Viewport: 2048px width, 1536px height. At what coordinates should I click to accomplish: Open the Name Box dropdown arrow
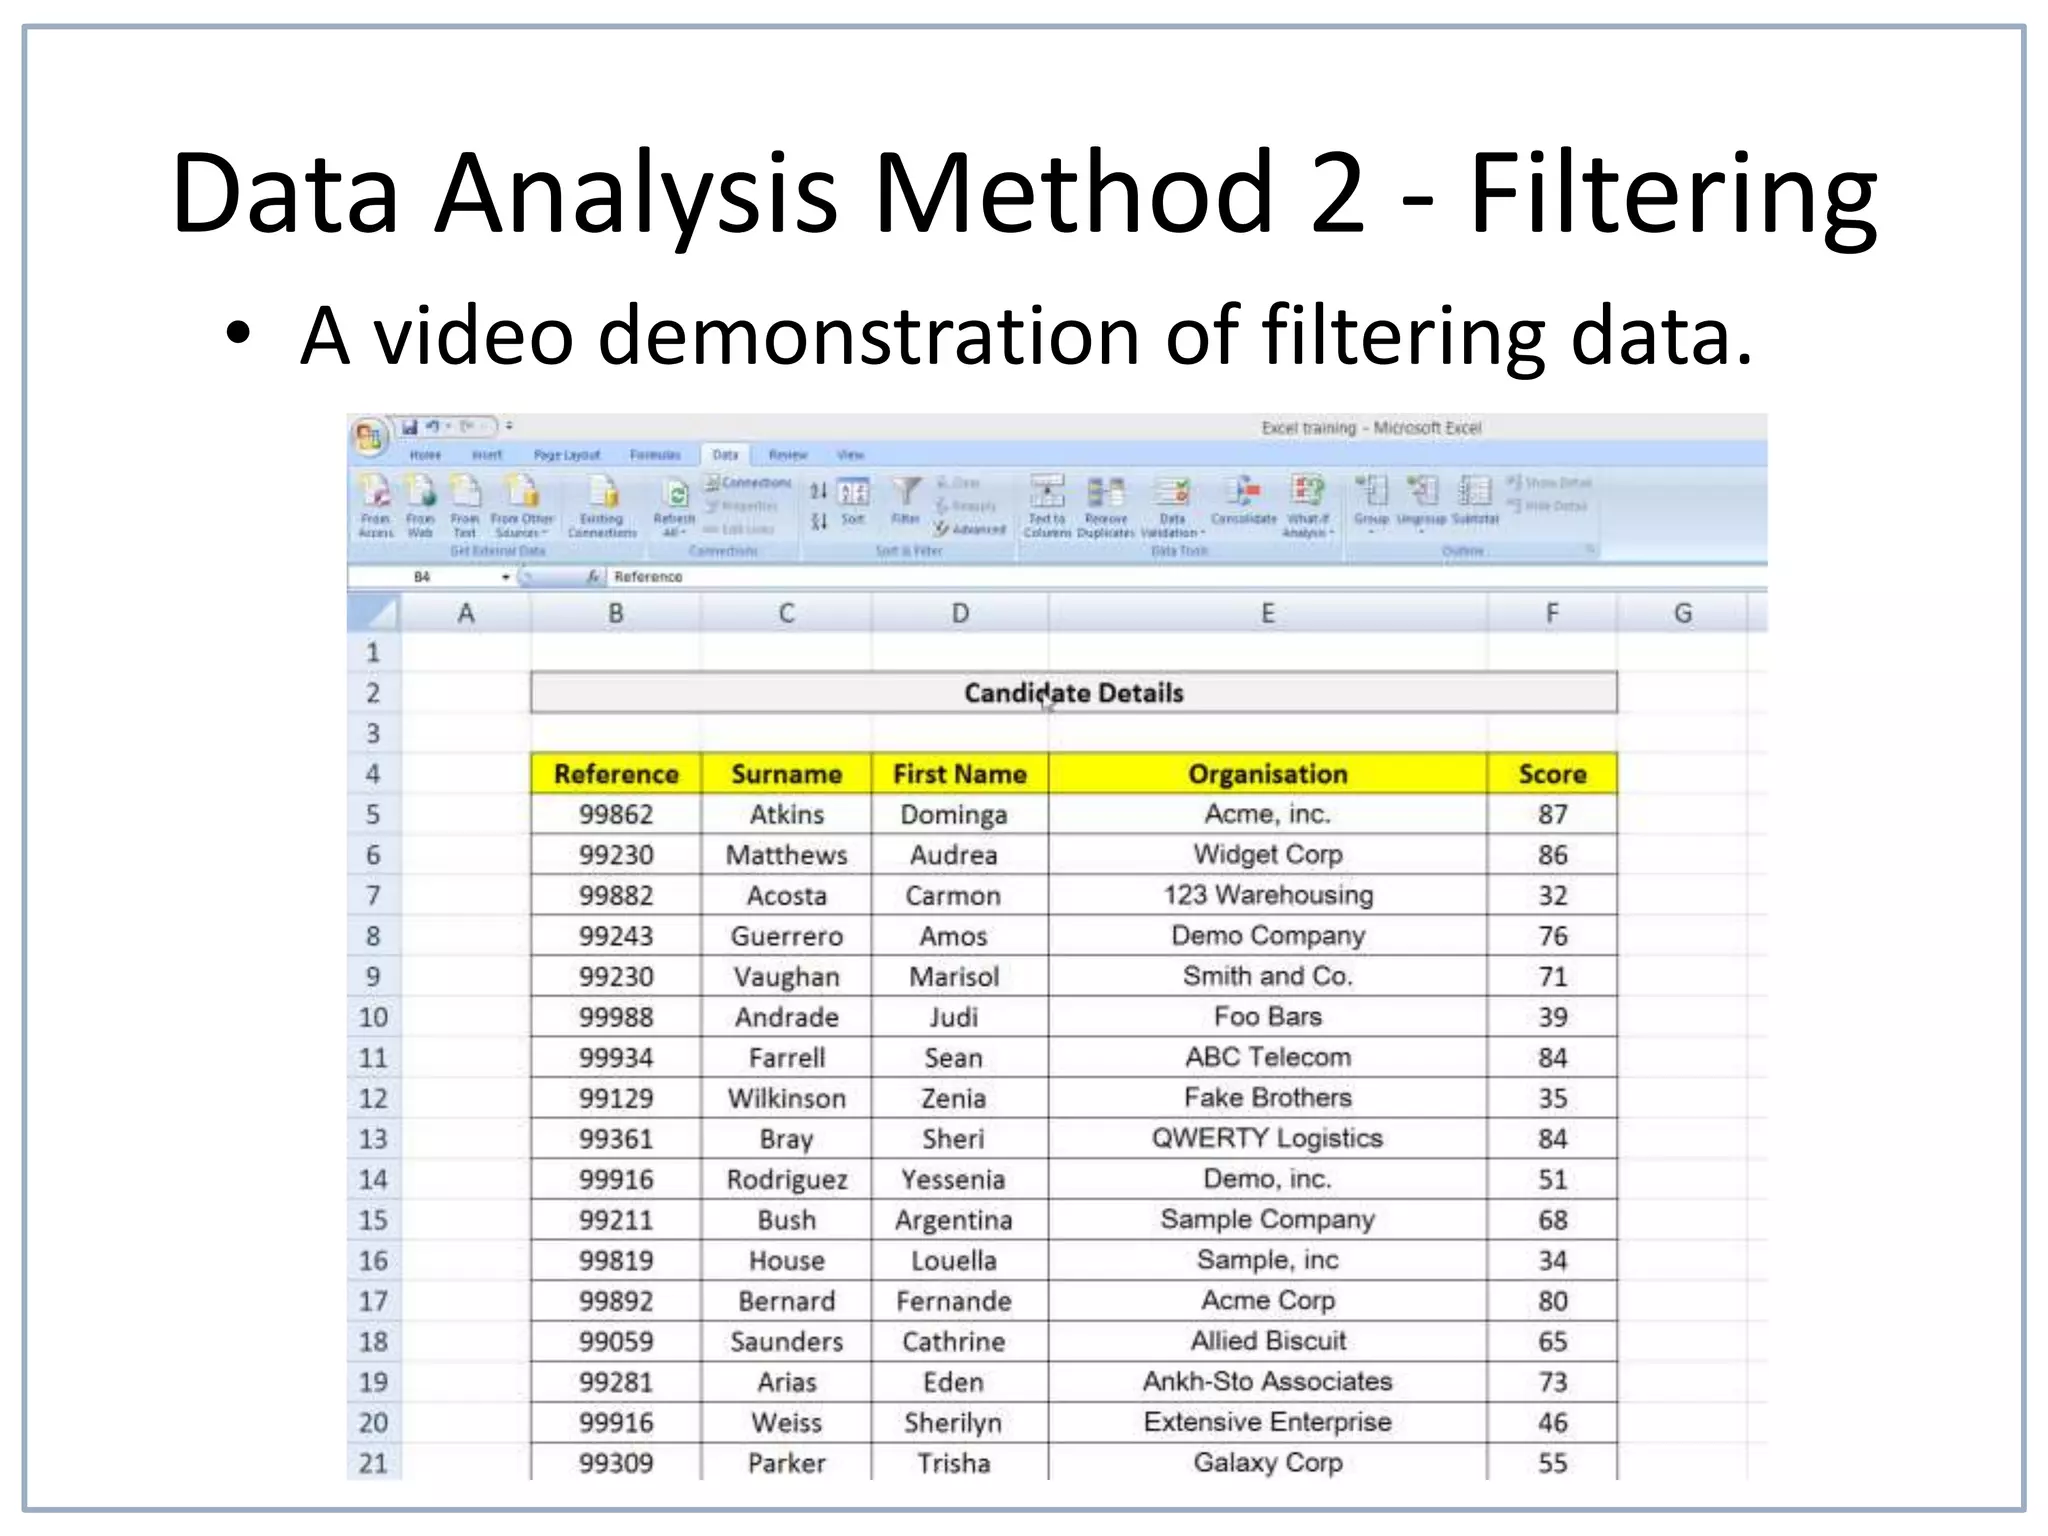(506, 577)
